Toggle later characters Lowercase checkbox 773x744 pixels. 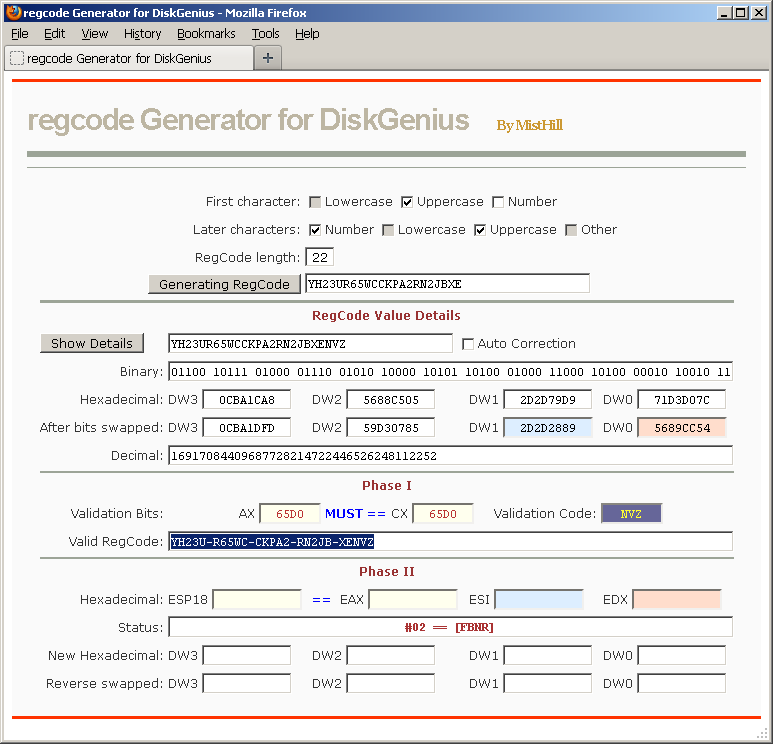(x=388, y=230)
